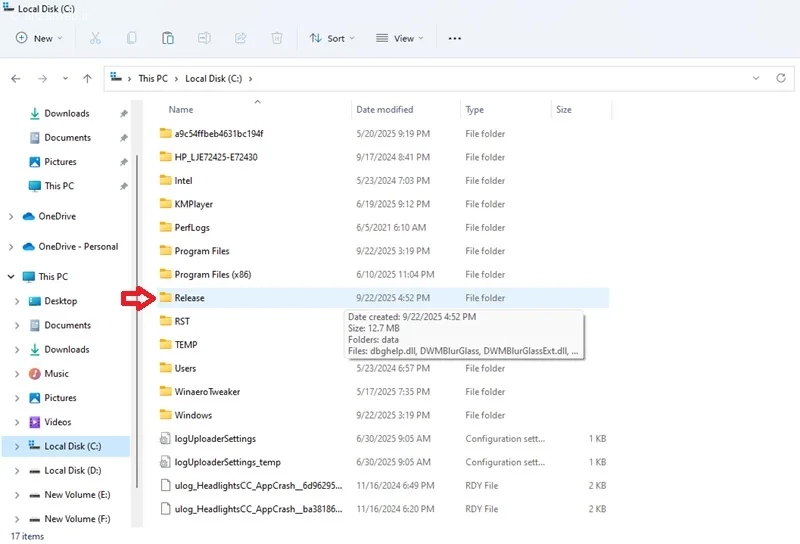Open the Sort dropdown menu

327,38
